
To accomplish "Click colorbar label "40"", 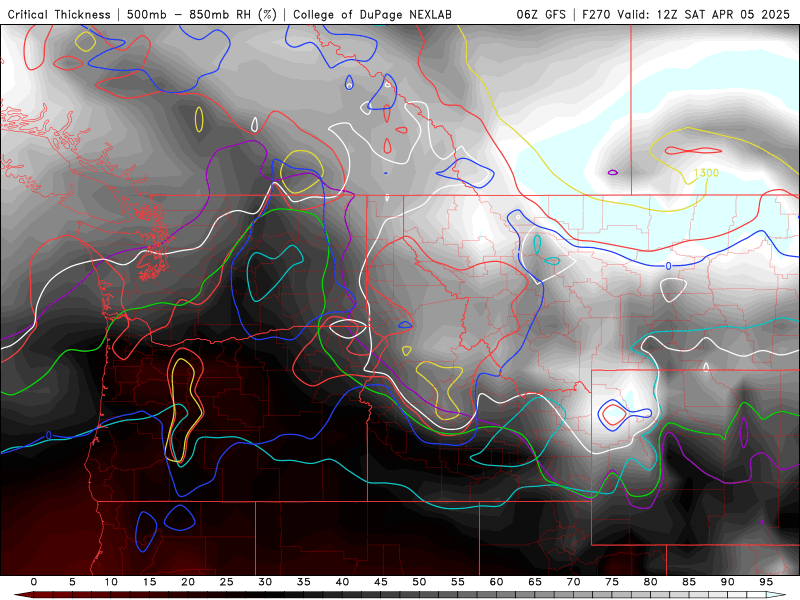I will tap(342, 582).
